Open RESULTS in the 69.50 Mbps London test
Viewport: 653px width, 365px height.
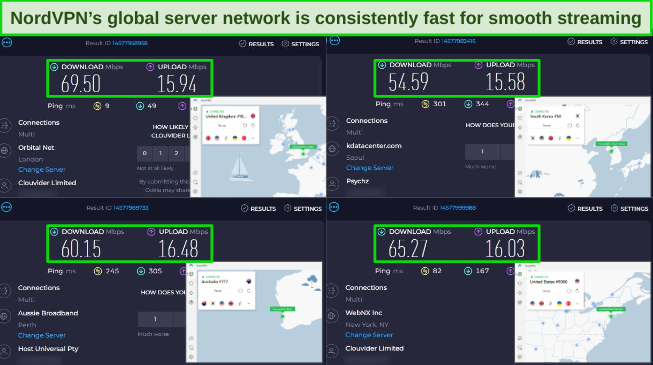click(x=257, y=44)
